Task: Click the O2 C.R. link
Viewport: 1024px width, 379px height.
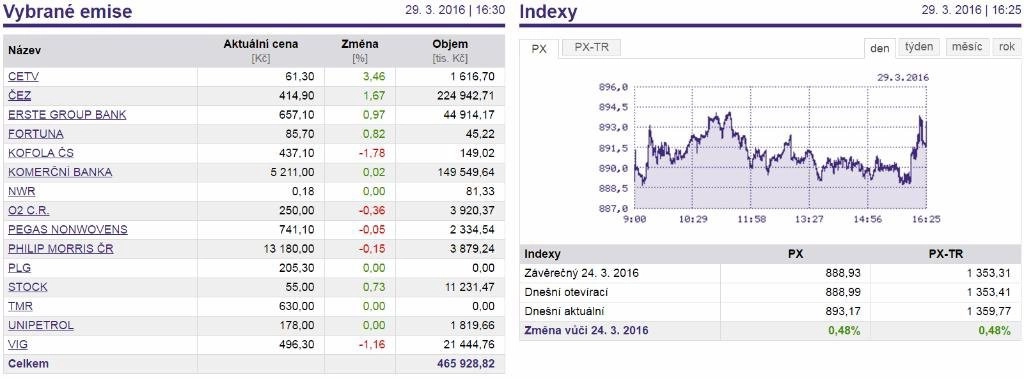Action: tap(29, 211)
